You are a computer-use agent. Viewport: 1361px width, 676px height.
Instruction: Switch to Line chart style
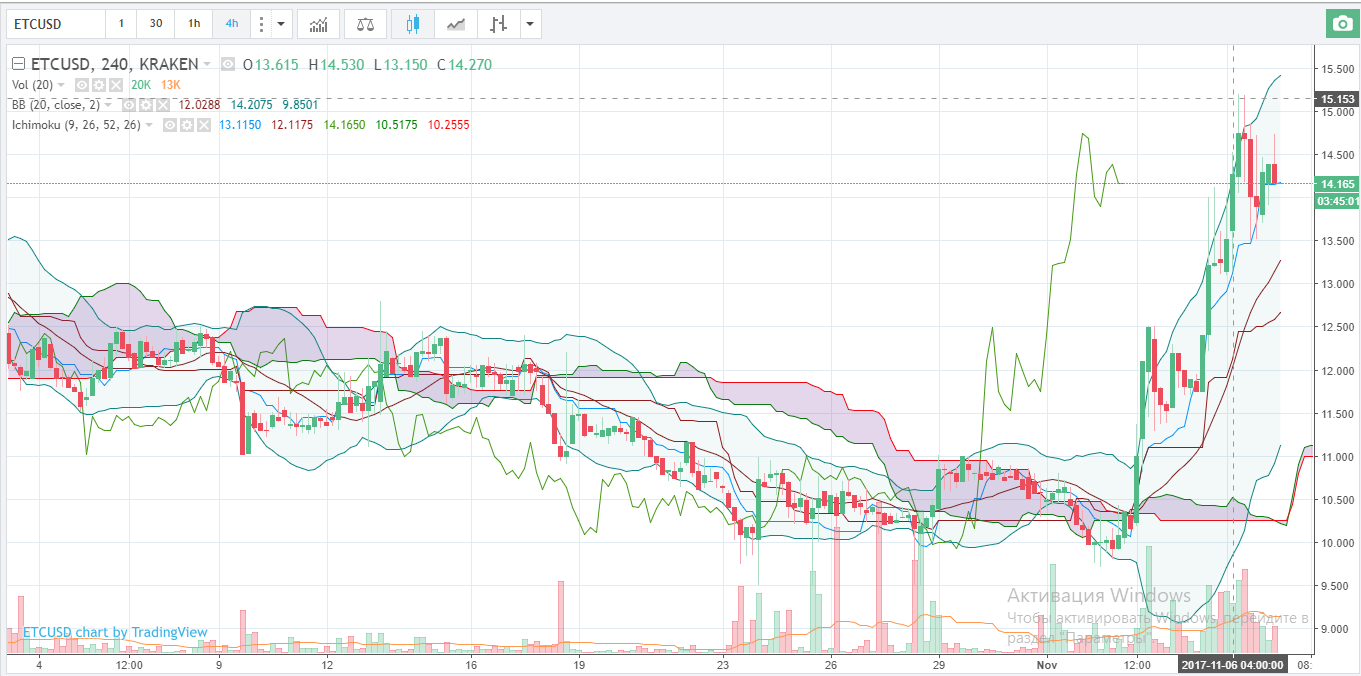click(x=455, y=24)
